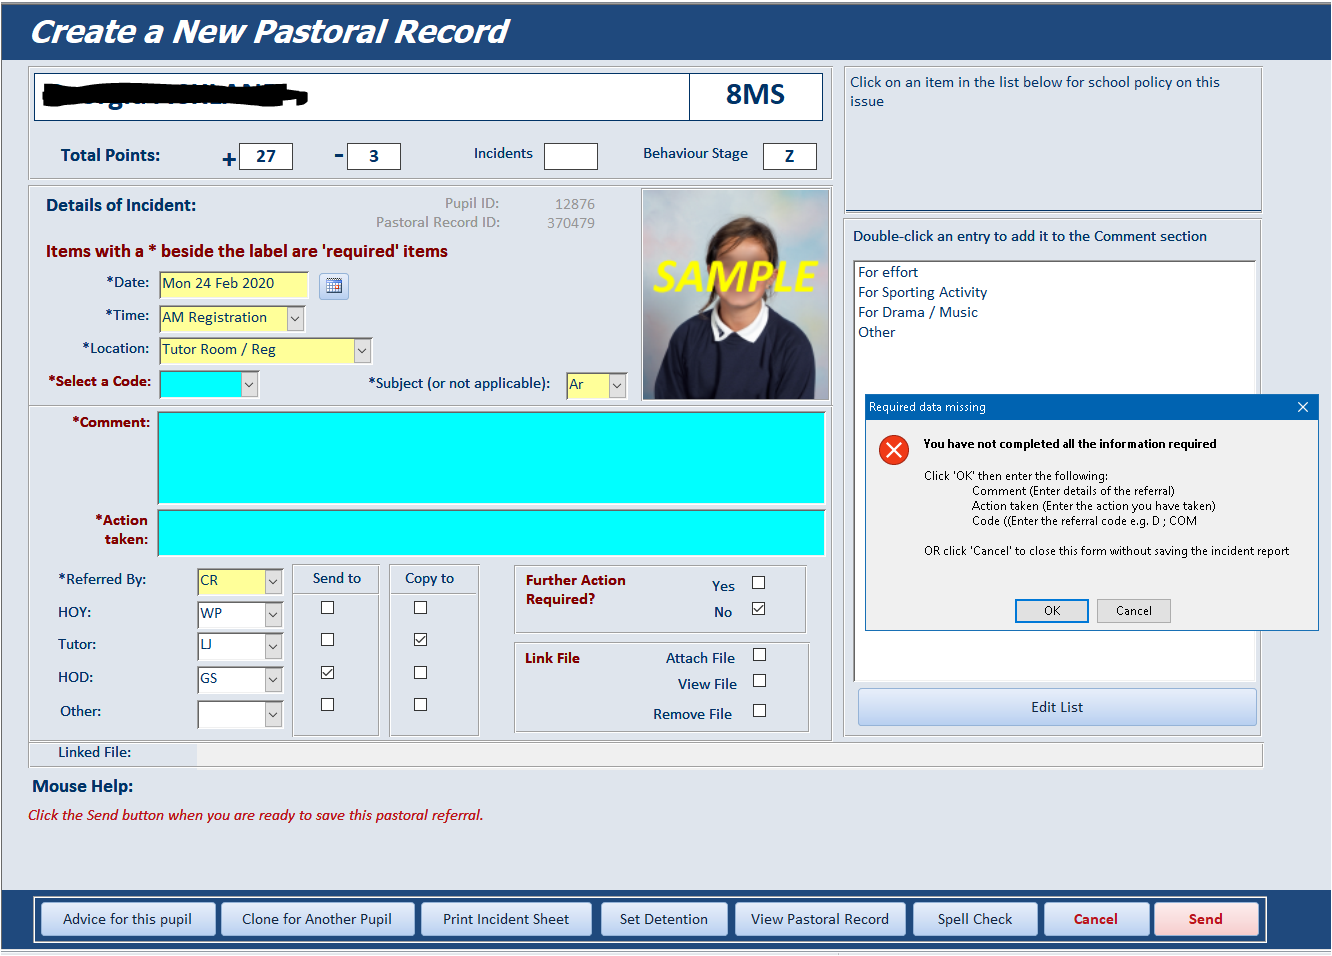Image resolution: width=1332 pixels, height=956 pixels.
Task: Open the empty Other staff dropdown
Action: click(273, 714)
